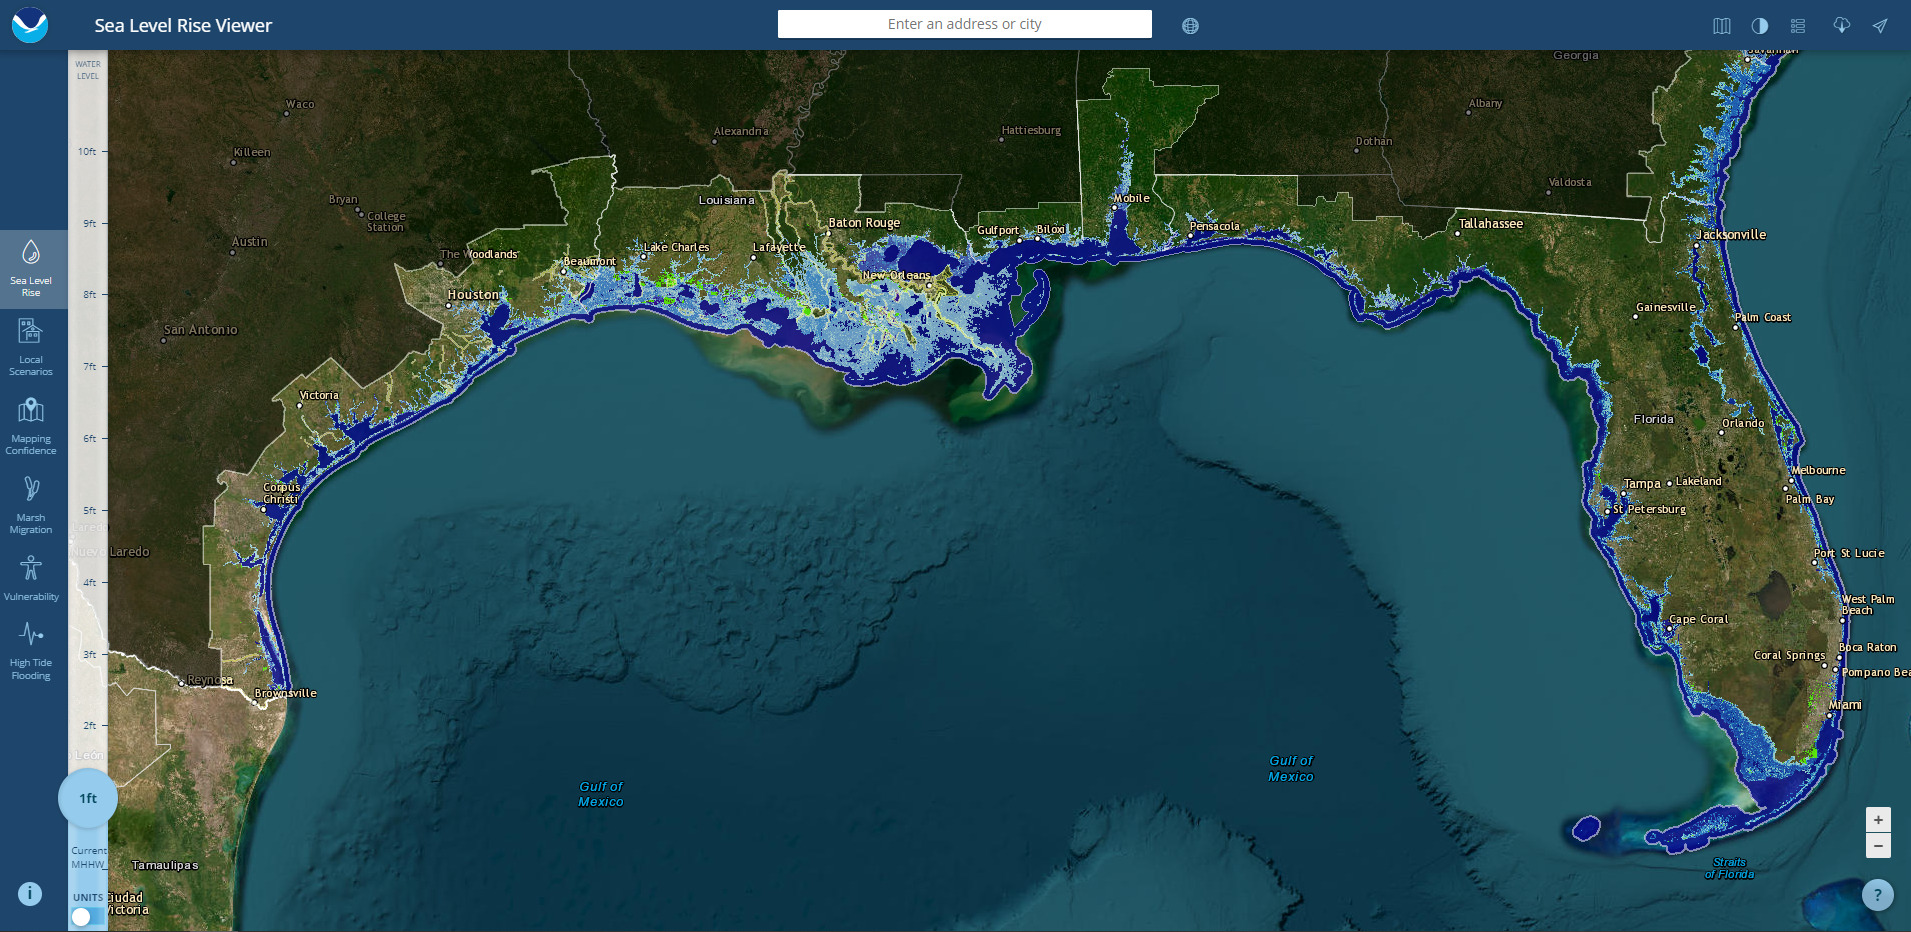Open the layer opacity half-circle icon
The image size is (1911, 932).
click(1760, 26)
